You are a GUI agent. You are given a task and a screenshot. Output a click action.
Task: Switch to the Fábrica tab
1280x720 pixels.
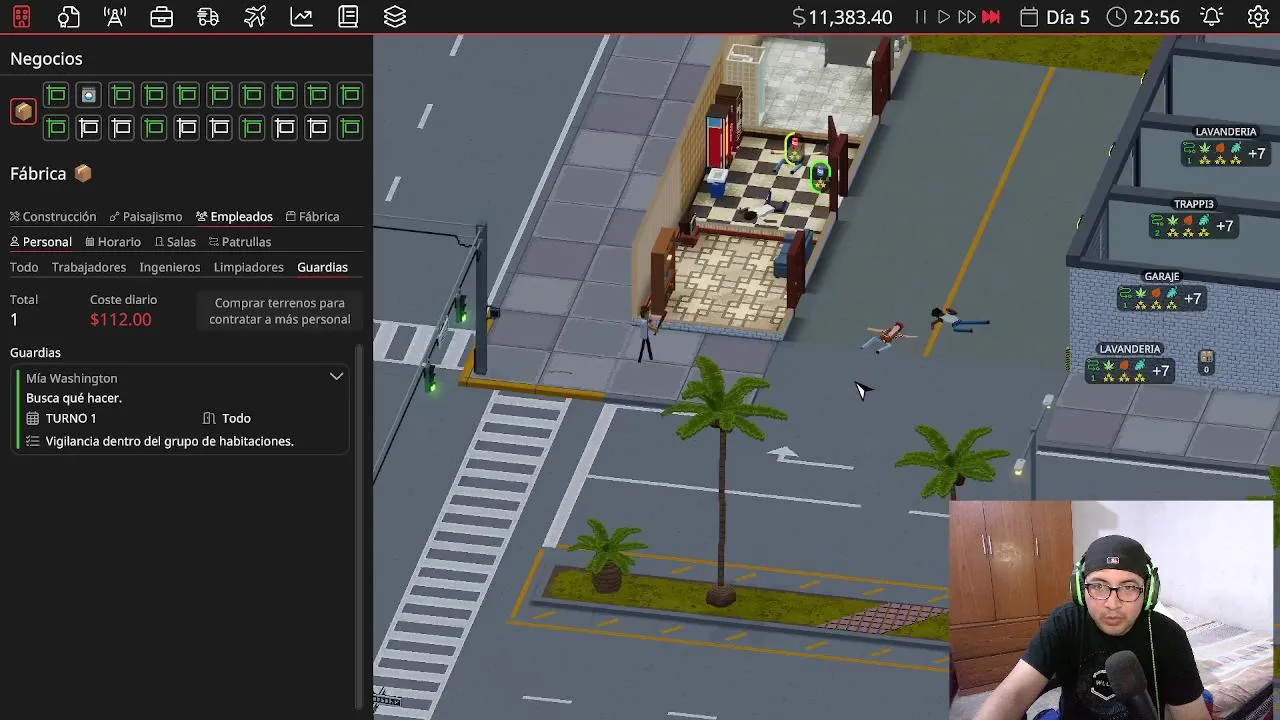pyautogui.click(x=312, y=216)
